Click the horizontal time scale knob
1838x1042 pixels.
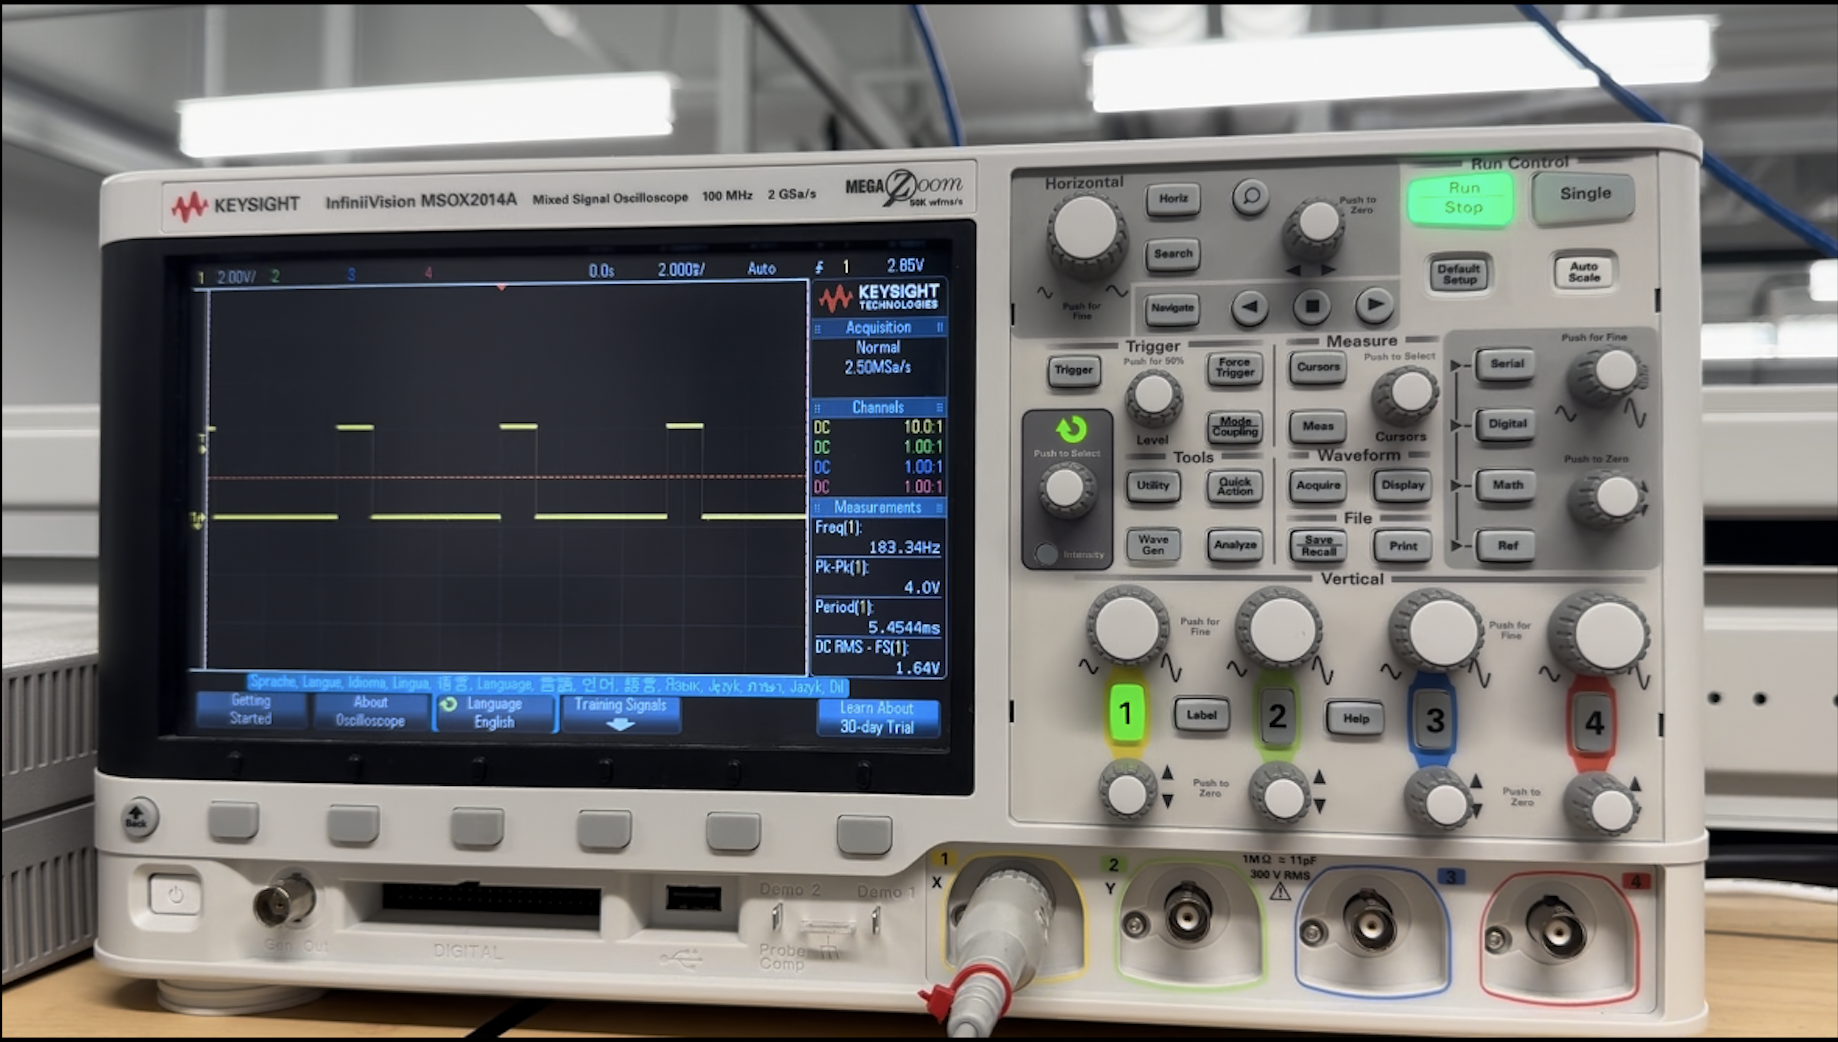pos(1086,232)
